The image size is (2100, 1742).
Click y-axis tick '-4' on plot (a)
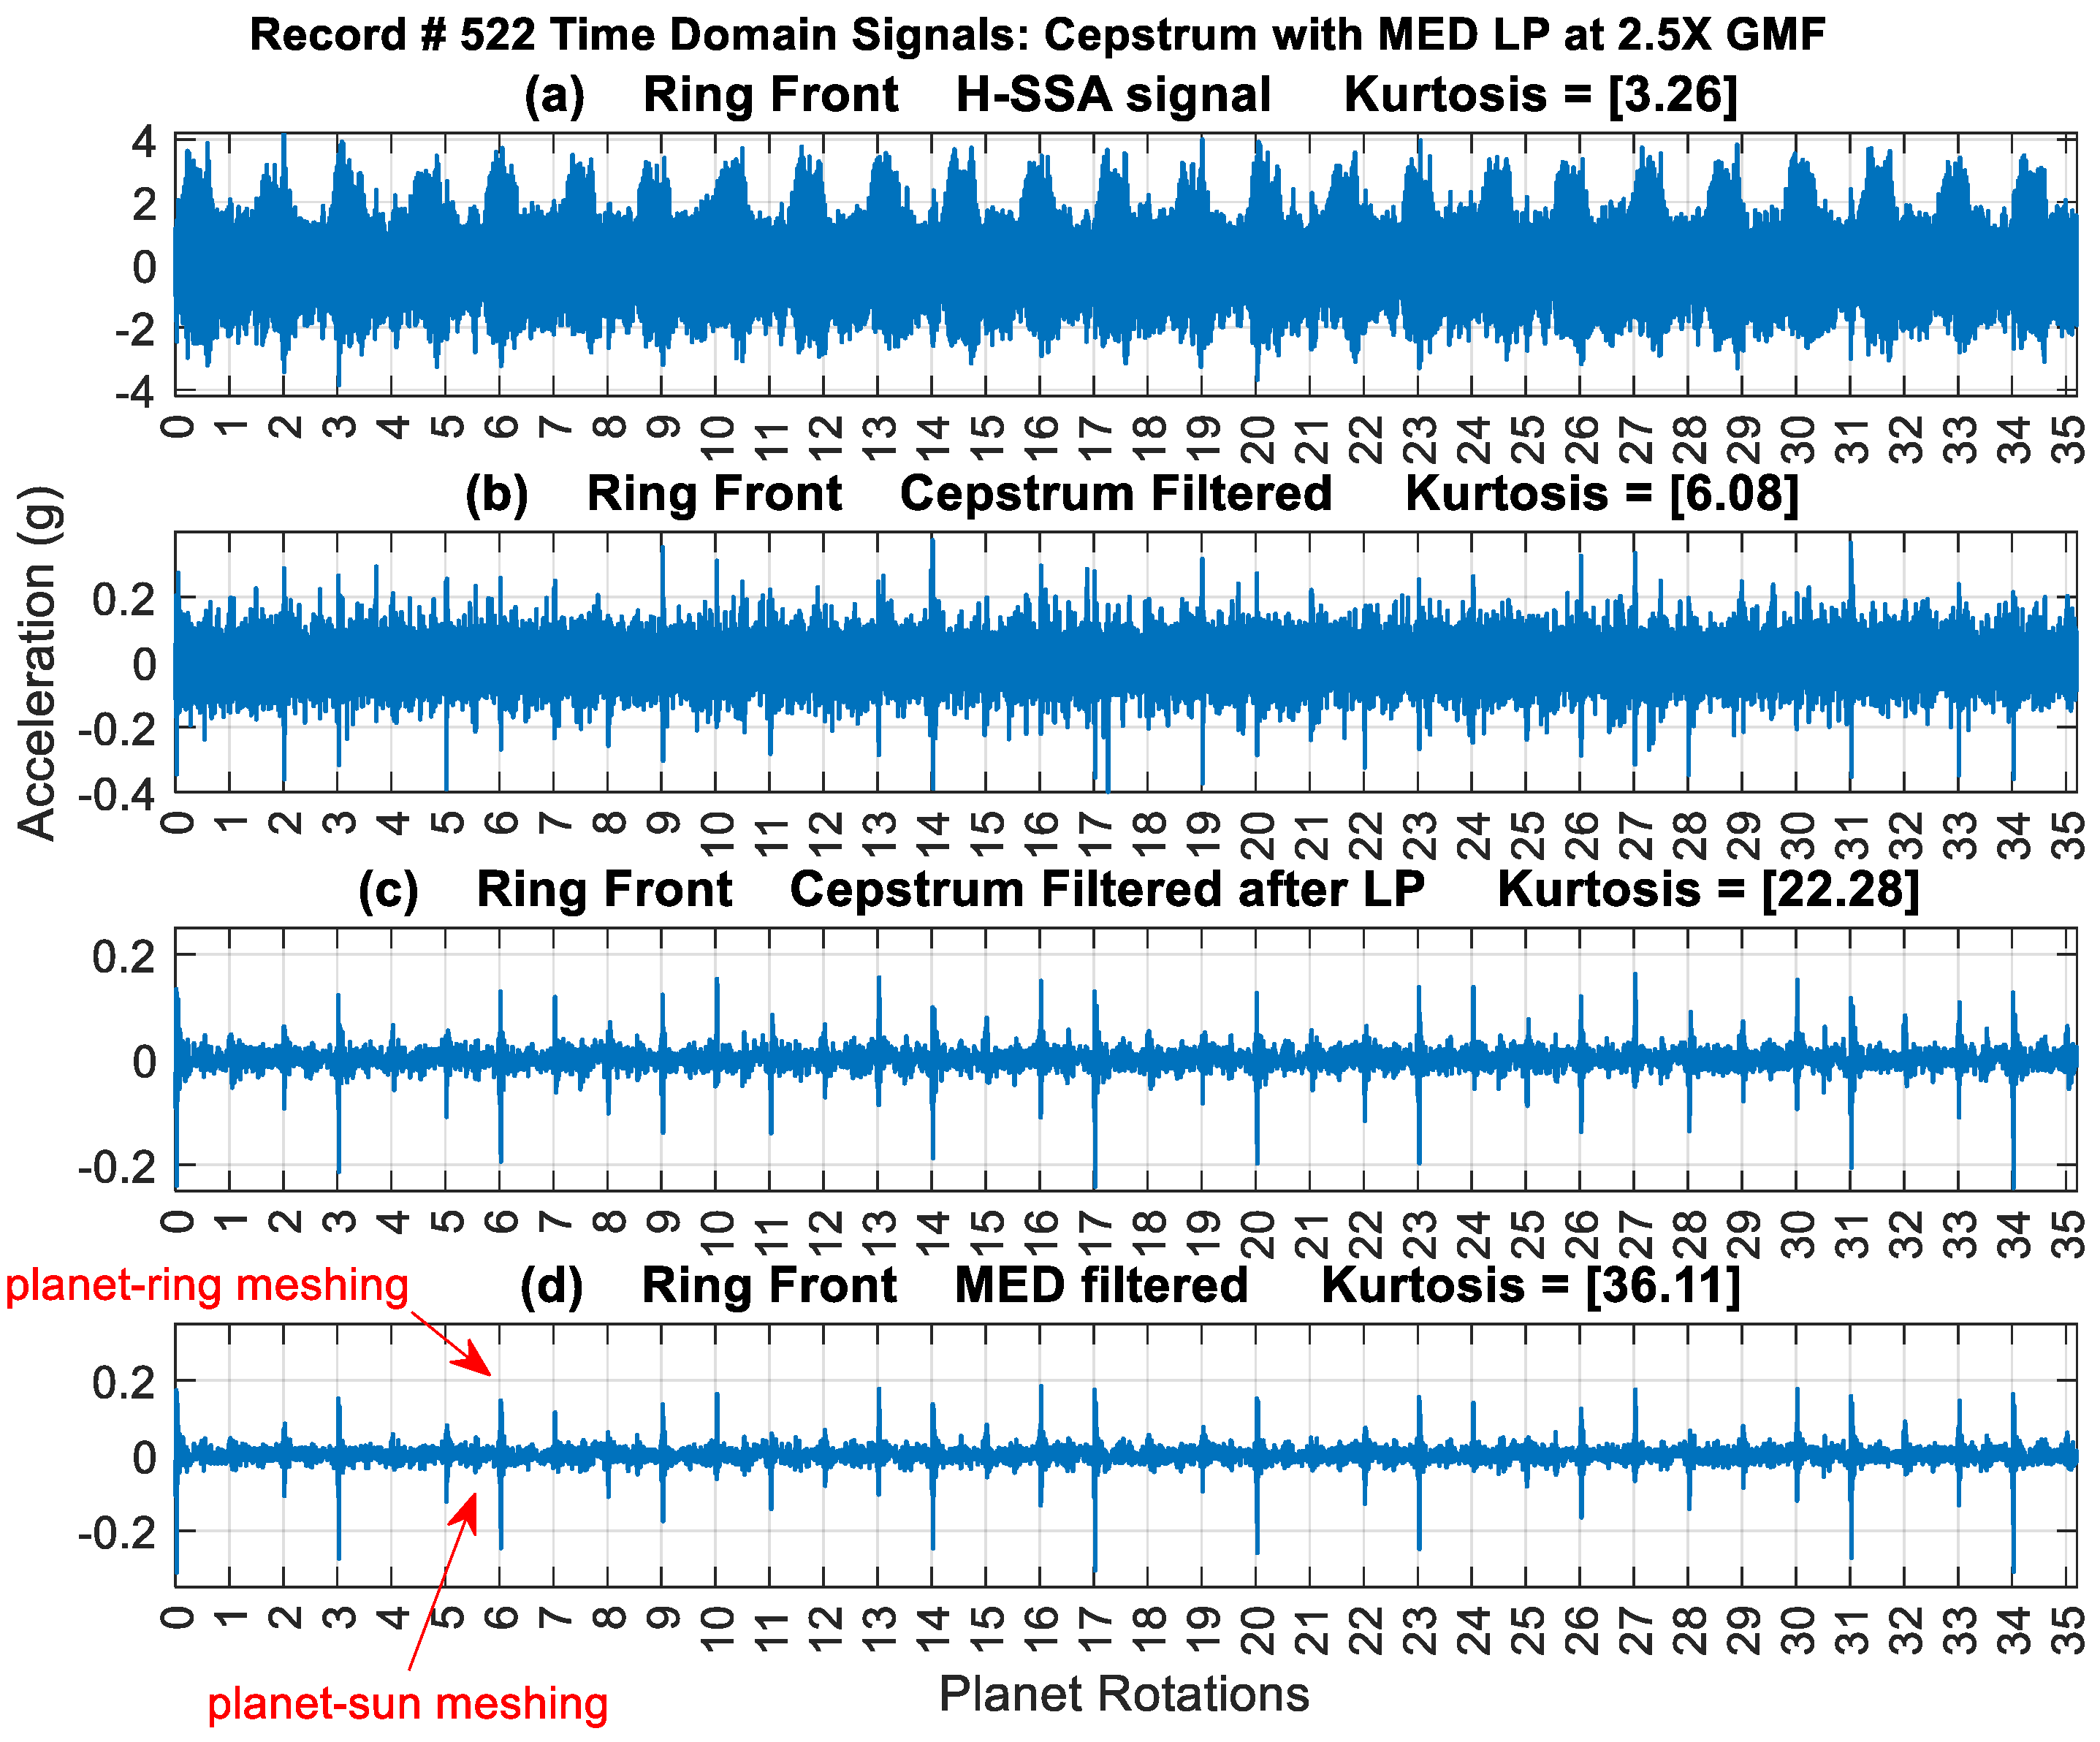coord(135,392)
